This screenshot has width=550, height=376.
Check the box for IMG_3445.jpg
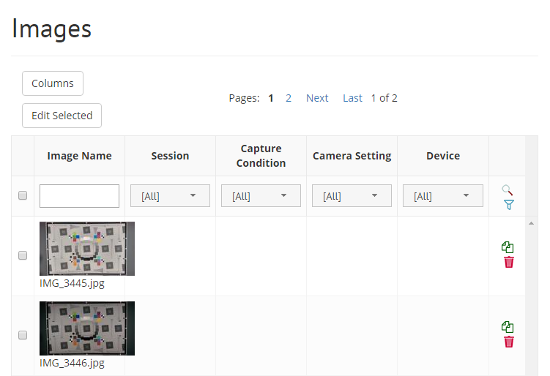tap(22, 255)
